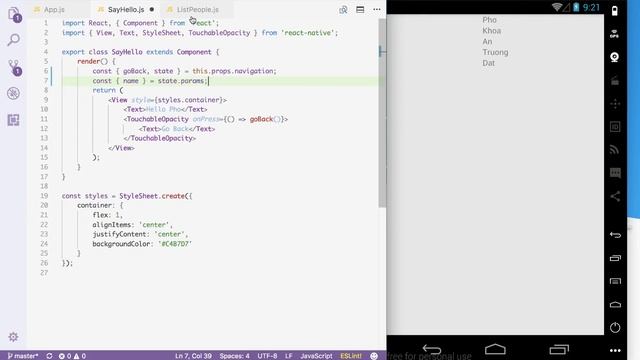Click the feedback smiley icon in status bar
This screenshot has height=360, width=640.
tap(374, 356)
